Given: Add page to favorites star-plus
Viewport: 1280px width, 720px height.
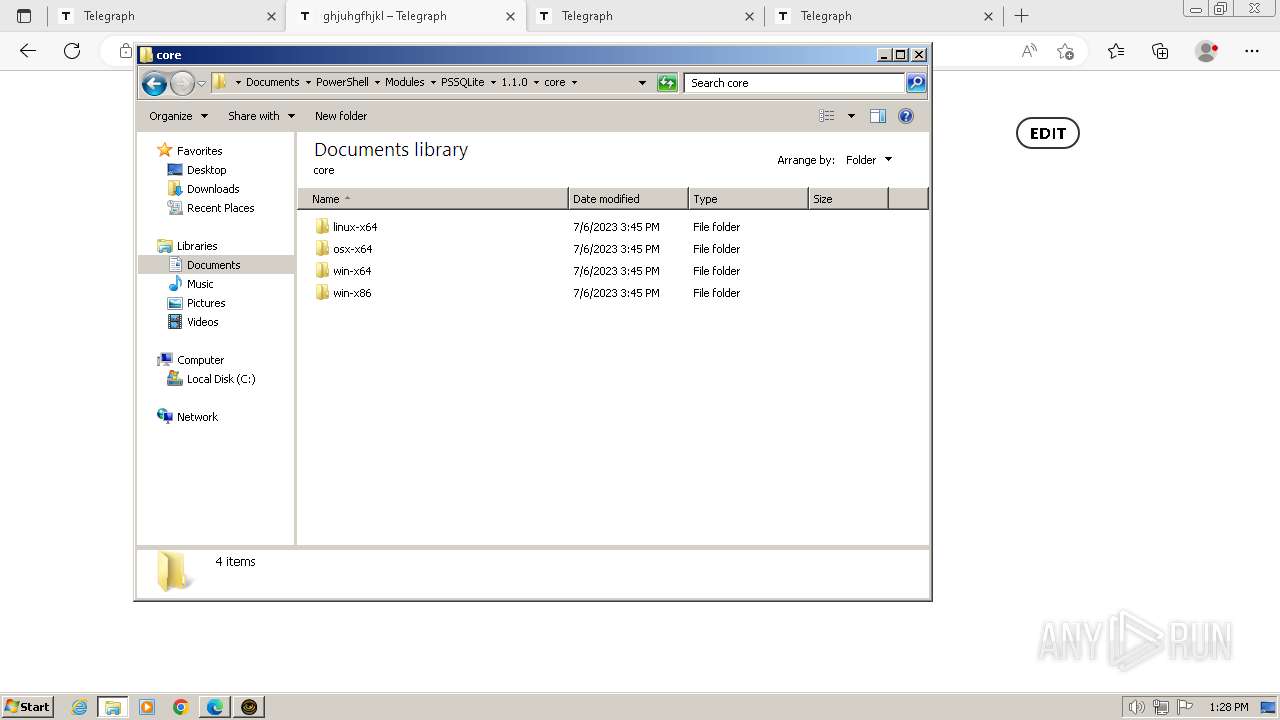Looking at the screenshot, I should pyautogui.click(x=1066, y=51).
